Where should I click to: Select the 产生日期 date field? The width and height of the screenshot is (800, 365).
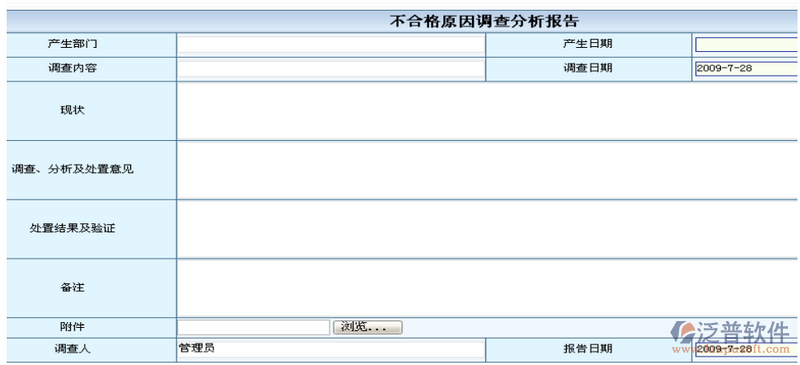click(x=746, y=45)
